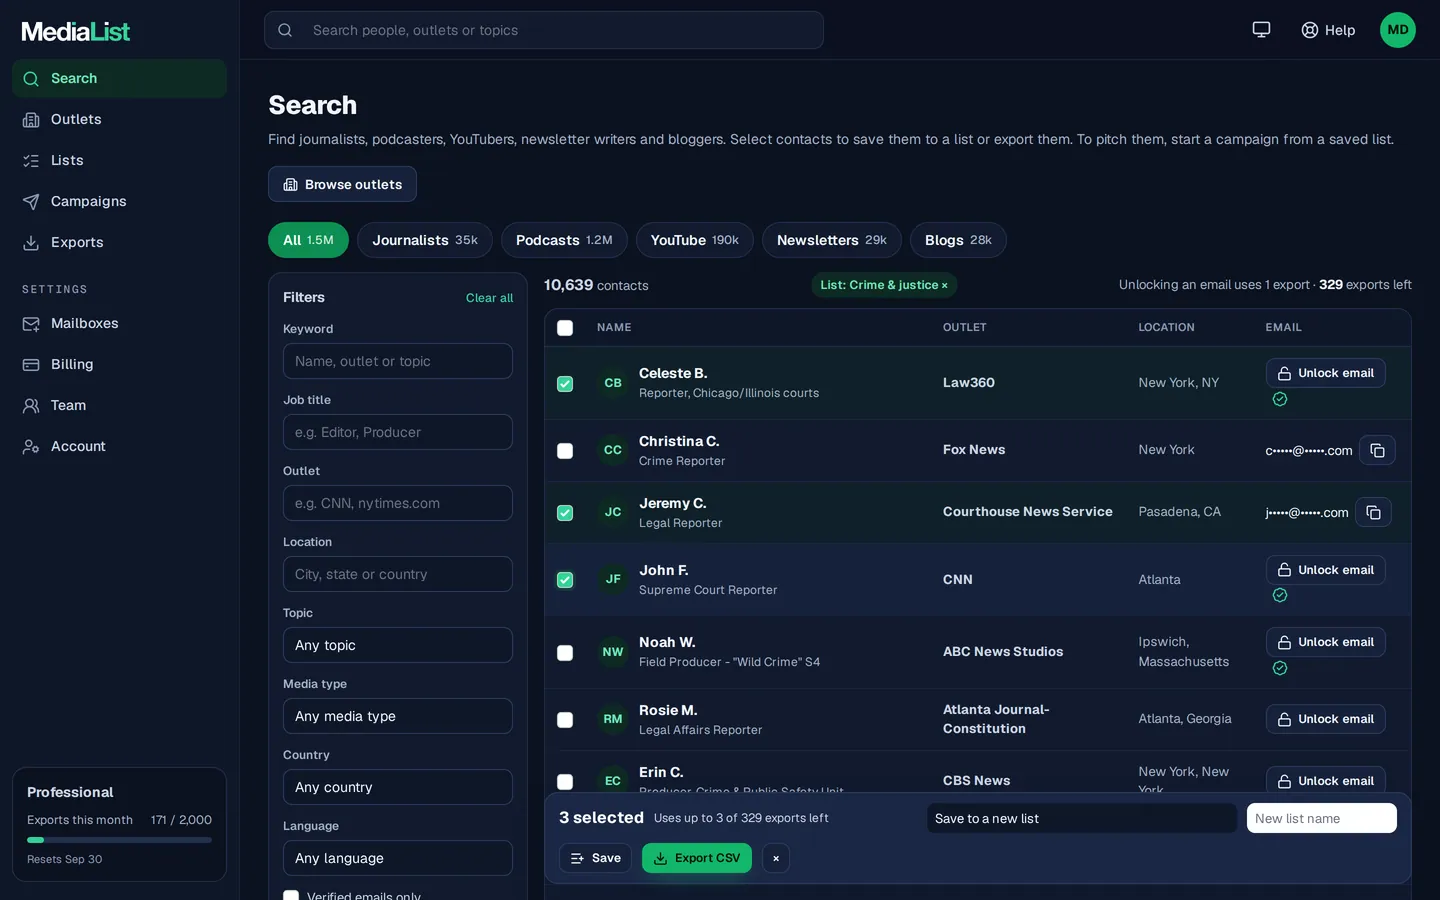Viewport: 1440px width, 900px height.
Task: Focus the Job title filter field
Action: pos(398,432)
